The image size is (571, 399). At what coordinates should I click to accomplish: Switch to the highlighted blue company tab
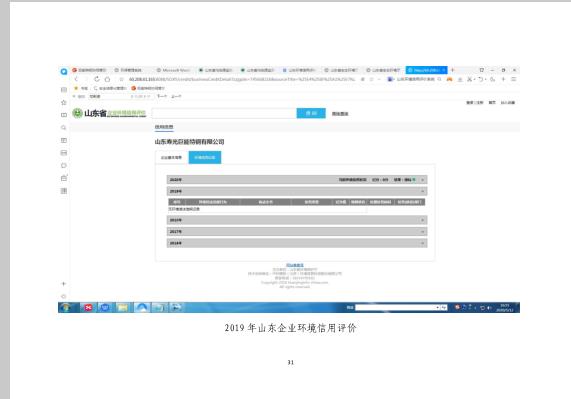(x=205, y=157)
